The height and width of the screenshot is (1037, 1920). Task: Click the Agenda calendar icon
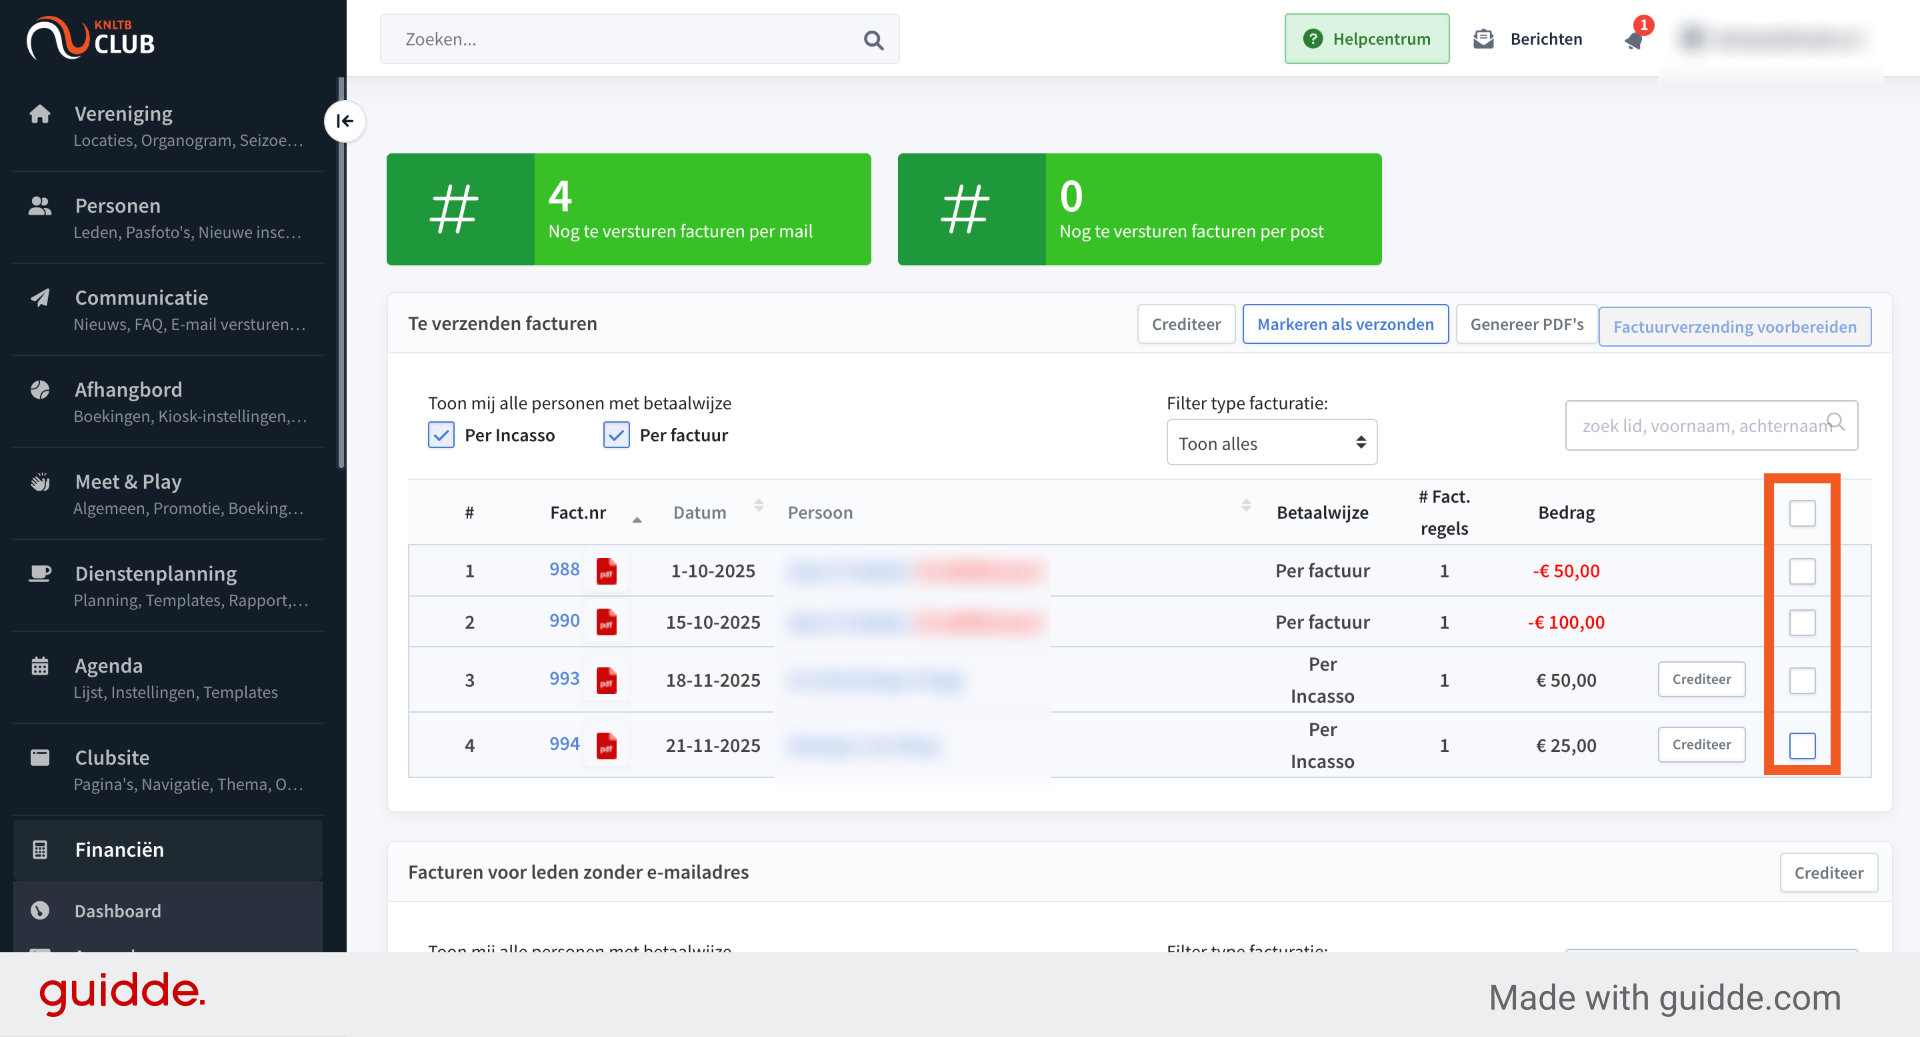[40, 666]
